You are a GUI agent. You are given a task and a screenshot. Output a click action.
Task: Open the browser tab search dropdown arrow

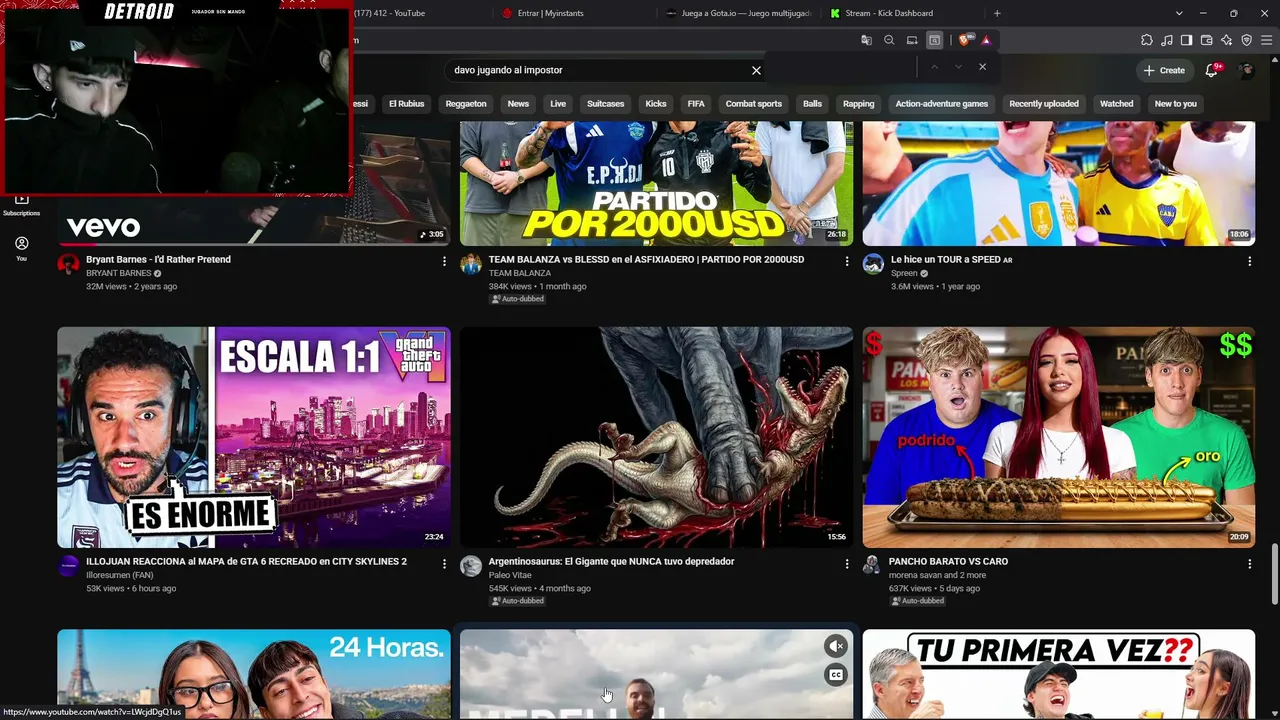(1179, 13)
